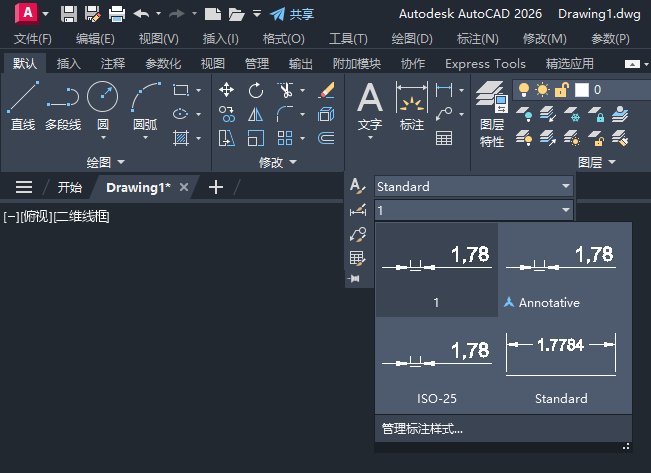Toggle layer 0 on/off lightbulb

[524, 90]
